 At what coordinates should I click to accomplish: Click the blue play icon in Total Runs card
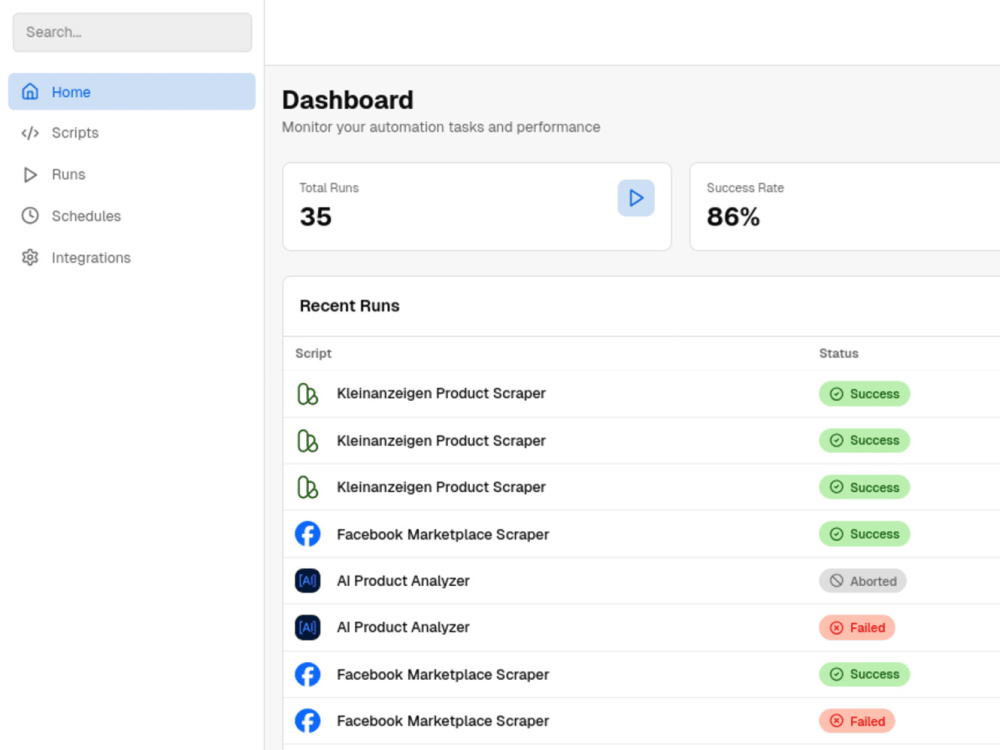tap(636, 198)
